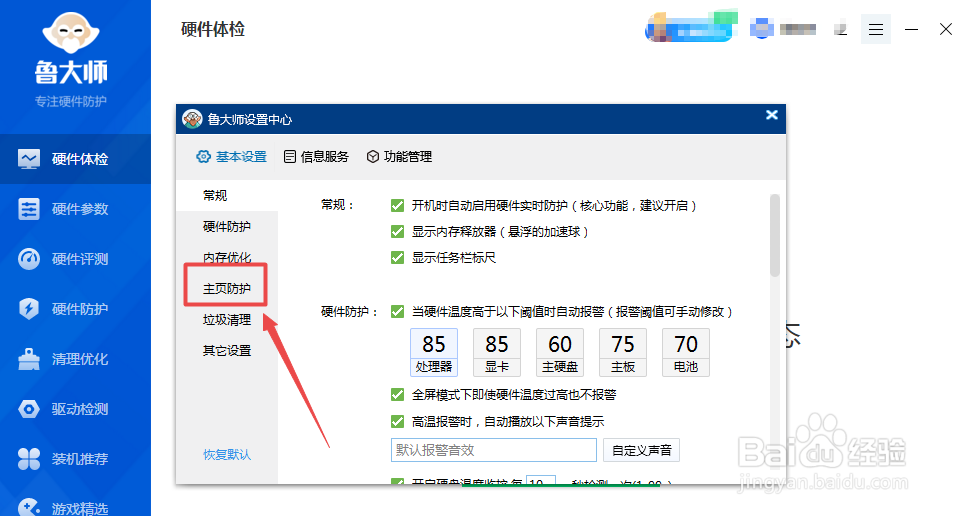The width and height of the screenshot is (962, 516).
Task: Toggle 开机时自动启用硬件实时防护 checkbox
Action: click(x=398, y=206)
